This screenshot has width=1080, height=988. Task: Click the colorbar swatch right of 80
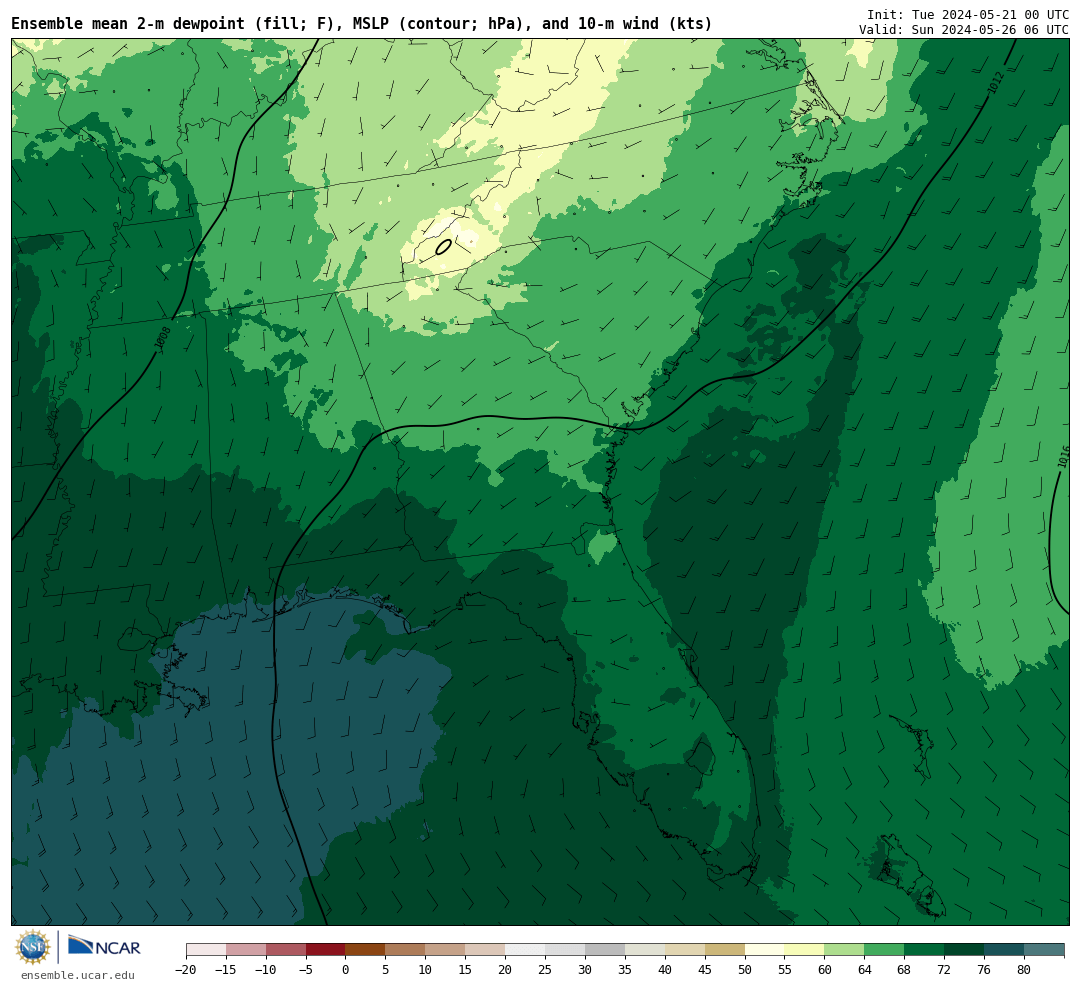click(1044, 950)
